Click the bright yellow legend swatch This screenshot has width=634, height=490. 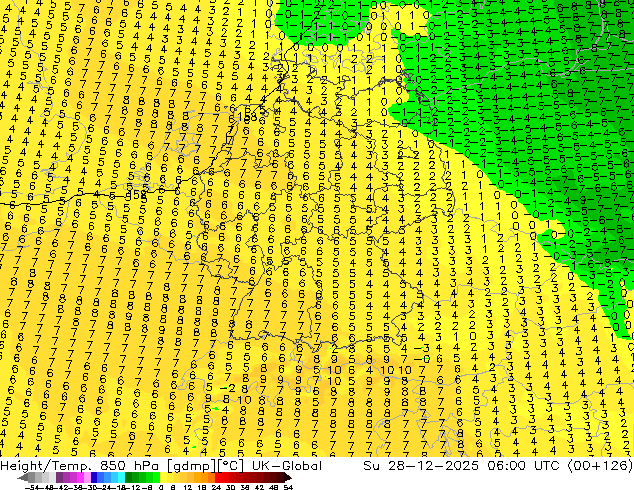tap(163, 477)
